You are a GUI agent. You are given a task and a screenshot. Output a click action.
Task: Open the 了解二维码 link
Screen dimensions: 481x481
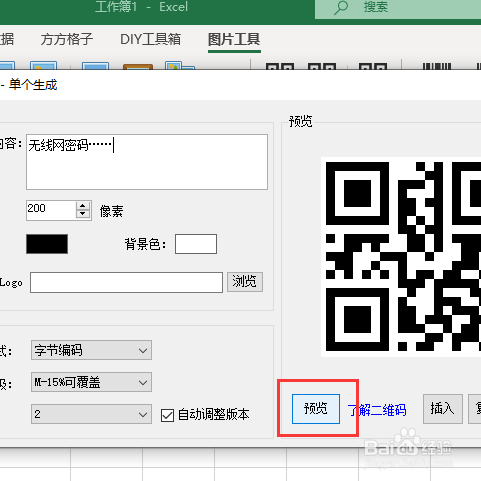pyautogui.click(x=377, y=410)
